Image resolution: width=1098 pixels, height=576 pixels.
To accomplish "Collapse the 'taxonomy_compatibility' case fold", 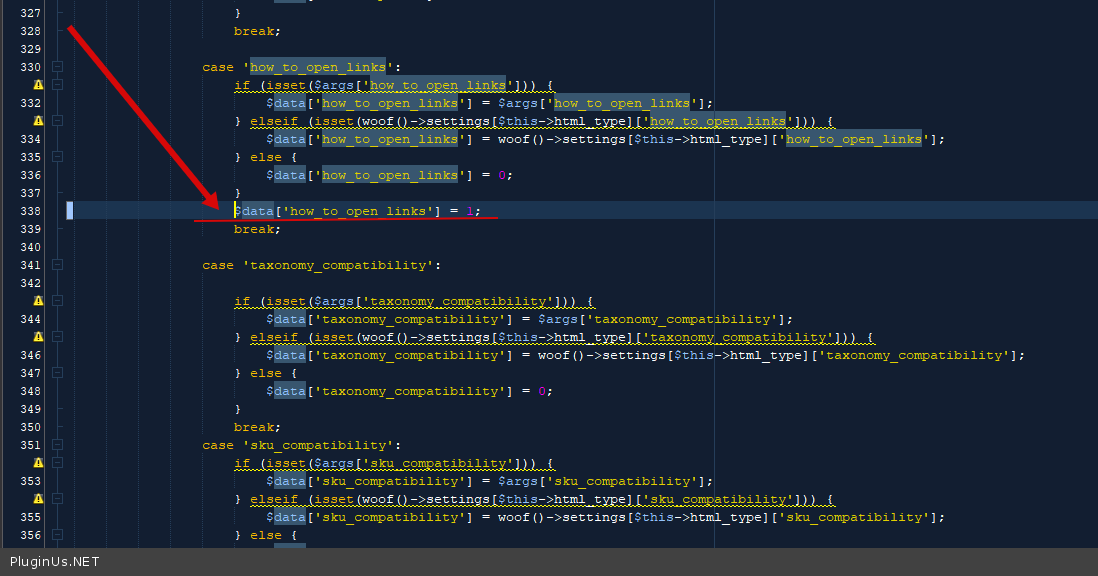I will tap(58, 265).
